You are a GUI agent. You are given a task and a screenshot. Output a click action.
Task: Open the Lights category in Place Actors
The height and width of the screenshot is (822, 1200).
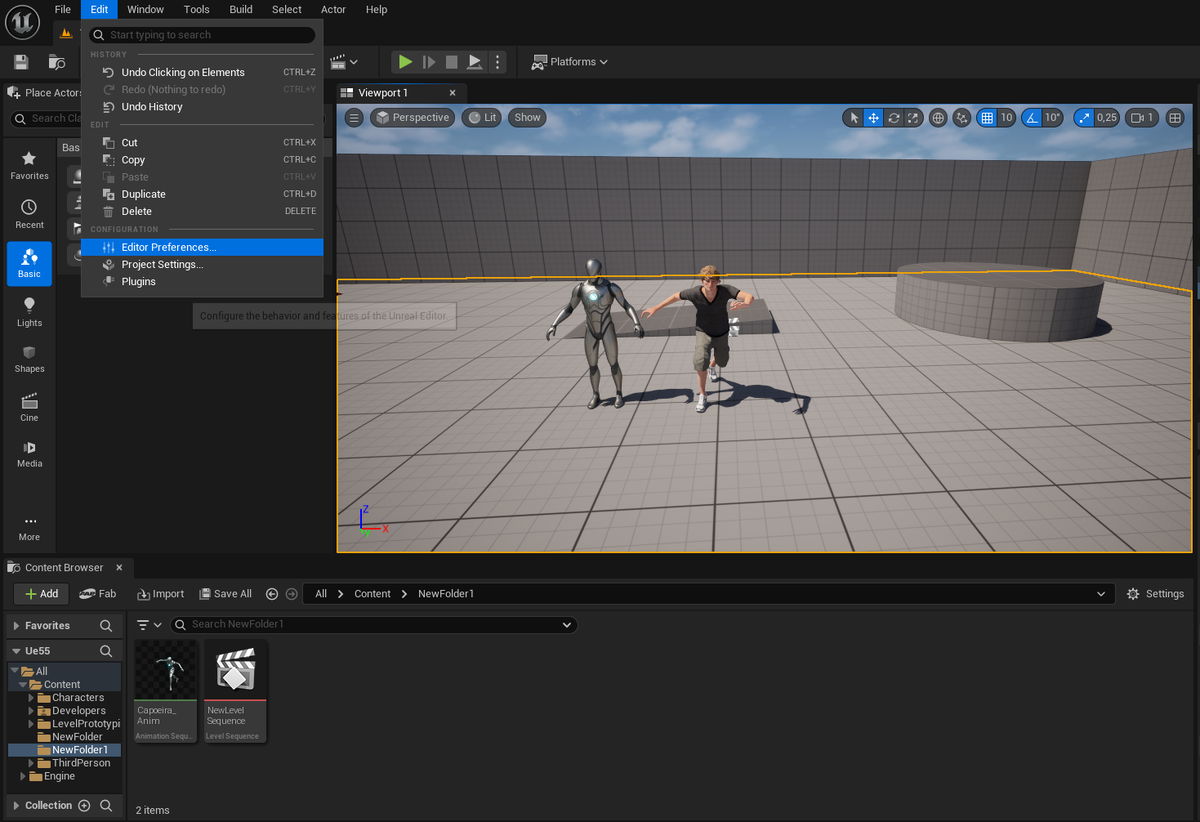coord(29,311)
